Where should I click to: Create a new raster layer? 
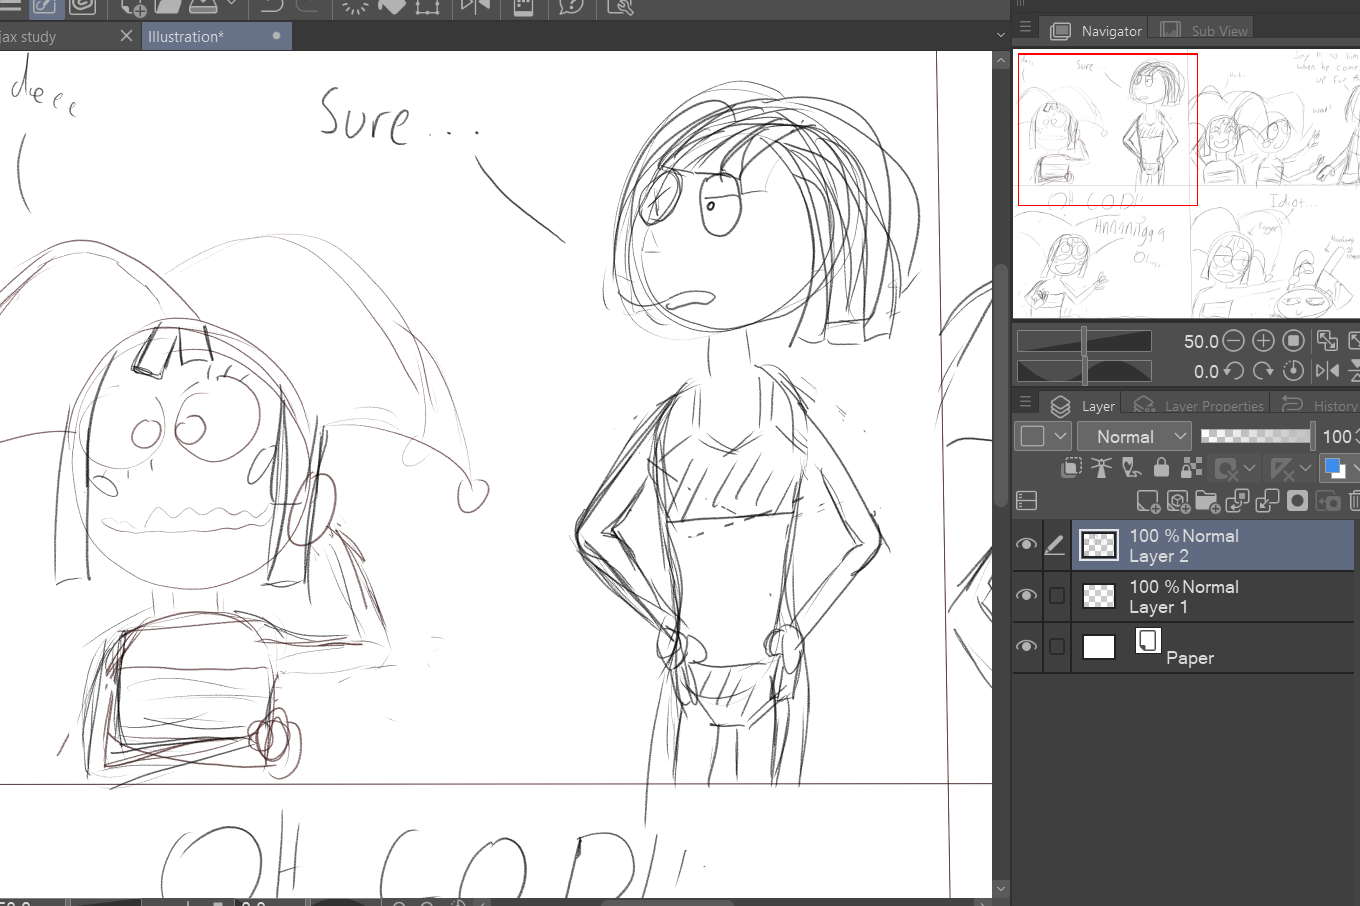click(x=1148, y=501)
